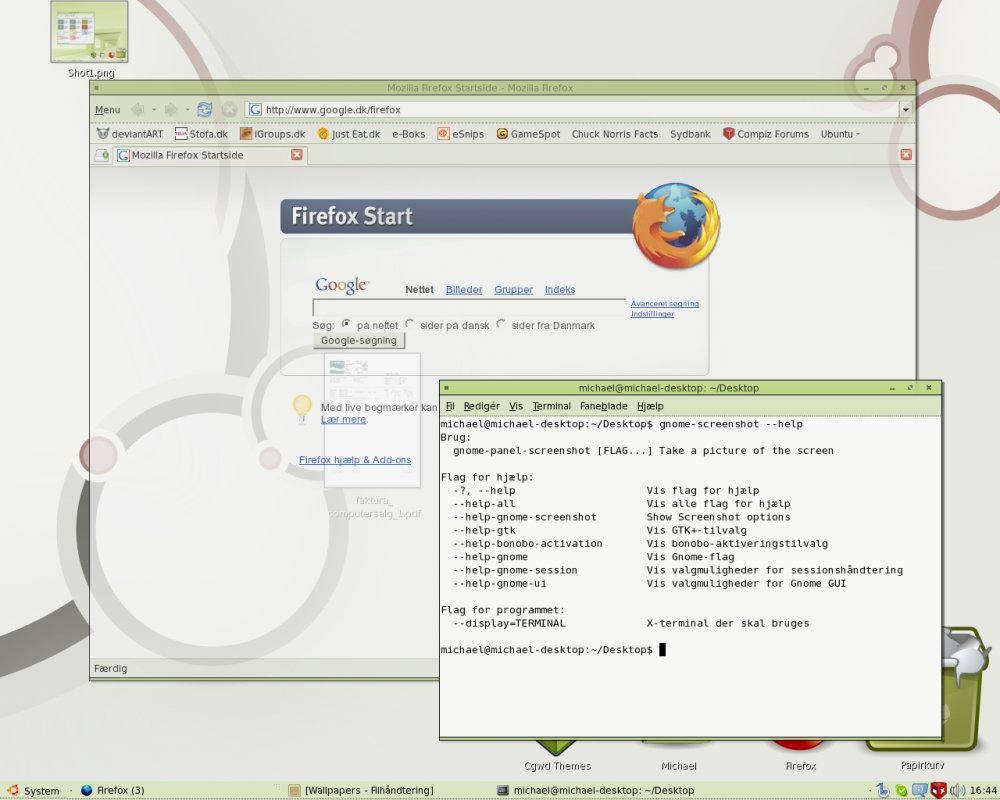Click the light bulb tip icon
1000x800 pixels.
tap(302, 408)
